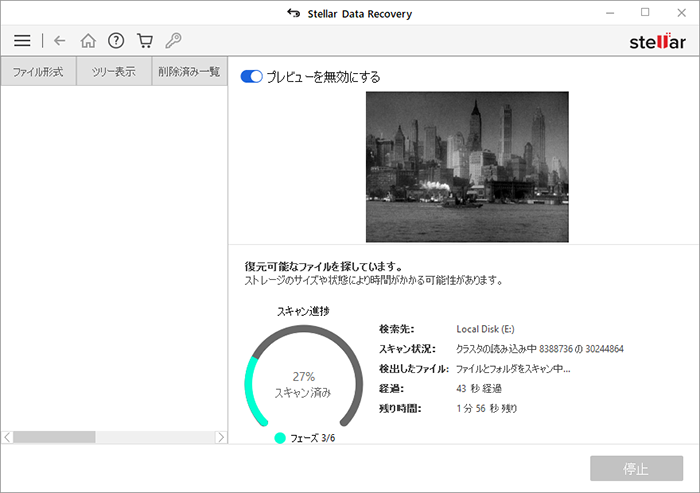Click the ファイルとフォルダをスキャン中... text
Screen dimensions: 700x493
pos(513,369)
